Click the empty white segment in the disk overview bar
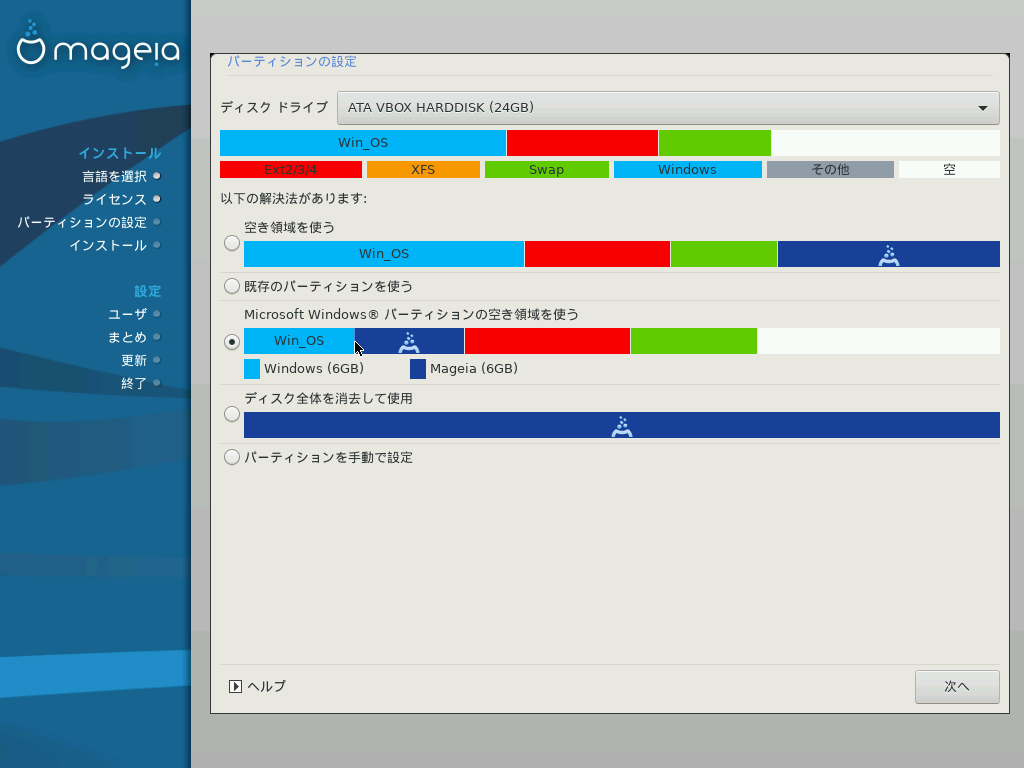Screen dimensions: 1024x768 point(886,143)
